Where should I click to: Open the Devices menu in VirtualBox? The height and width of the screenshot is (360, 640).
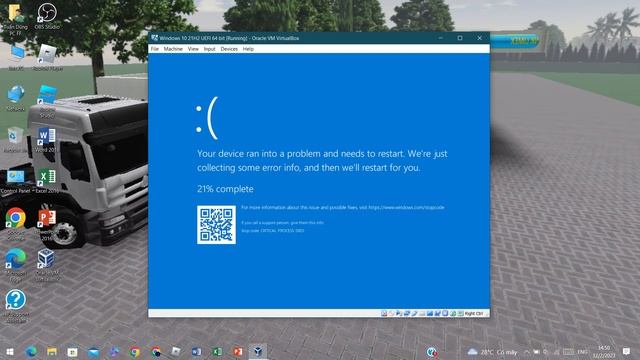click(229, 49)
